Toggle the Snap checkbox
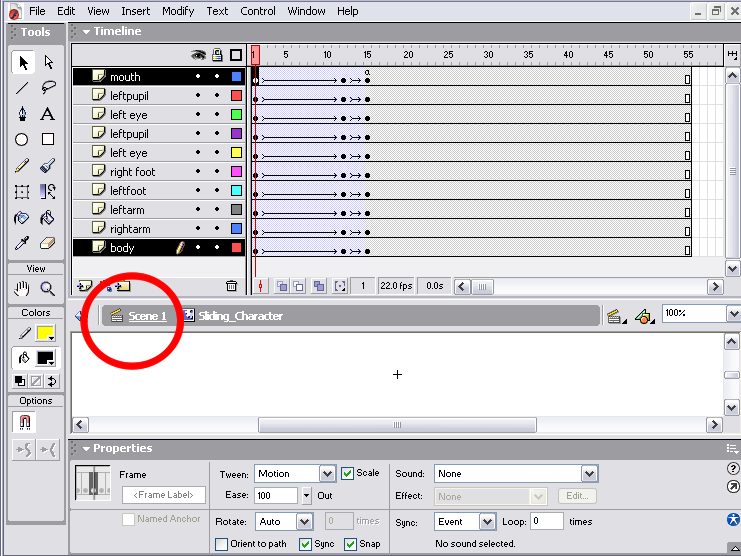This screenshot has width=741, height=556. 350,544
